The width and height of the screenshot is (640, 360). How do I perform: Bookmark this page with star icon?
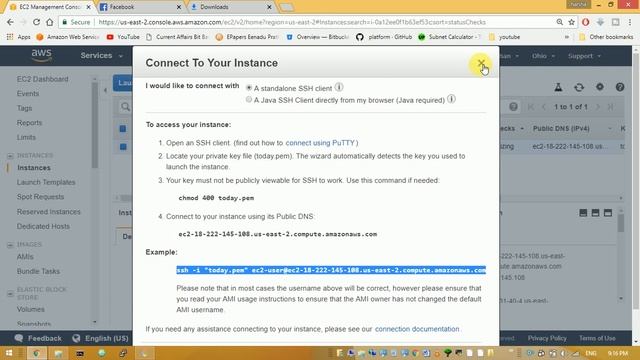pyautogui.click(x=571, y=22)
